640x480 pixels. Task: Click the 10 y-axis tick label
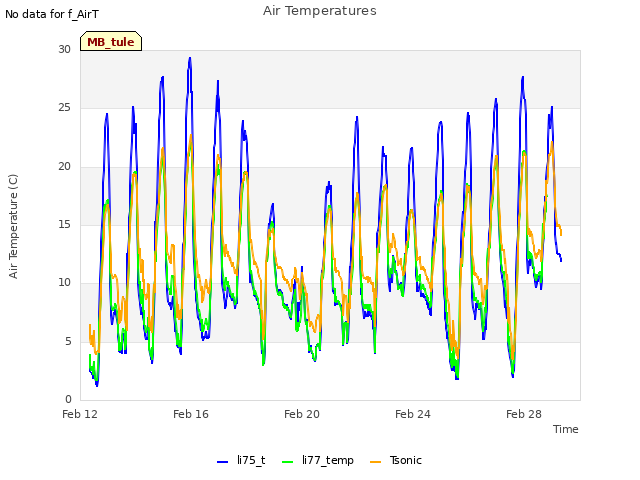[64, 282]
